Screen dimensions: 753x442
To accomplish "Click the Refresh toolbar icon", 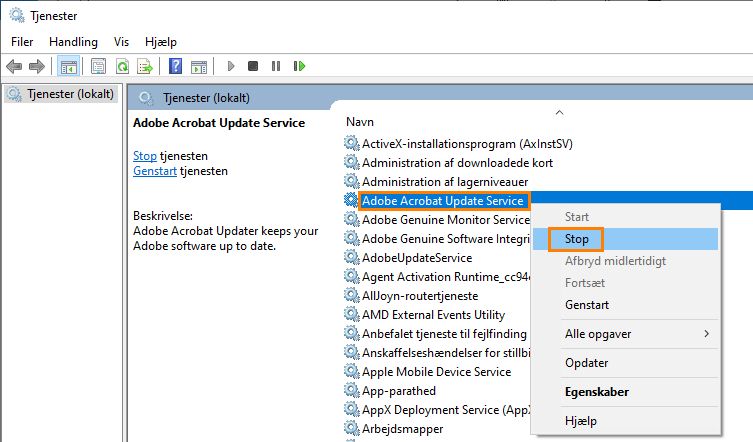I will click(122, 66).
